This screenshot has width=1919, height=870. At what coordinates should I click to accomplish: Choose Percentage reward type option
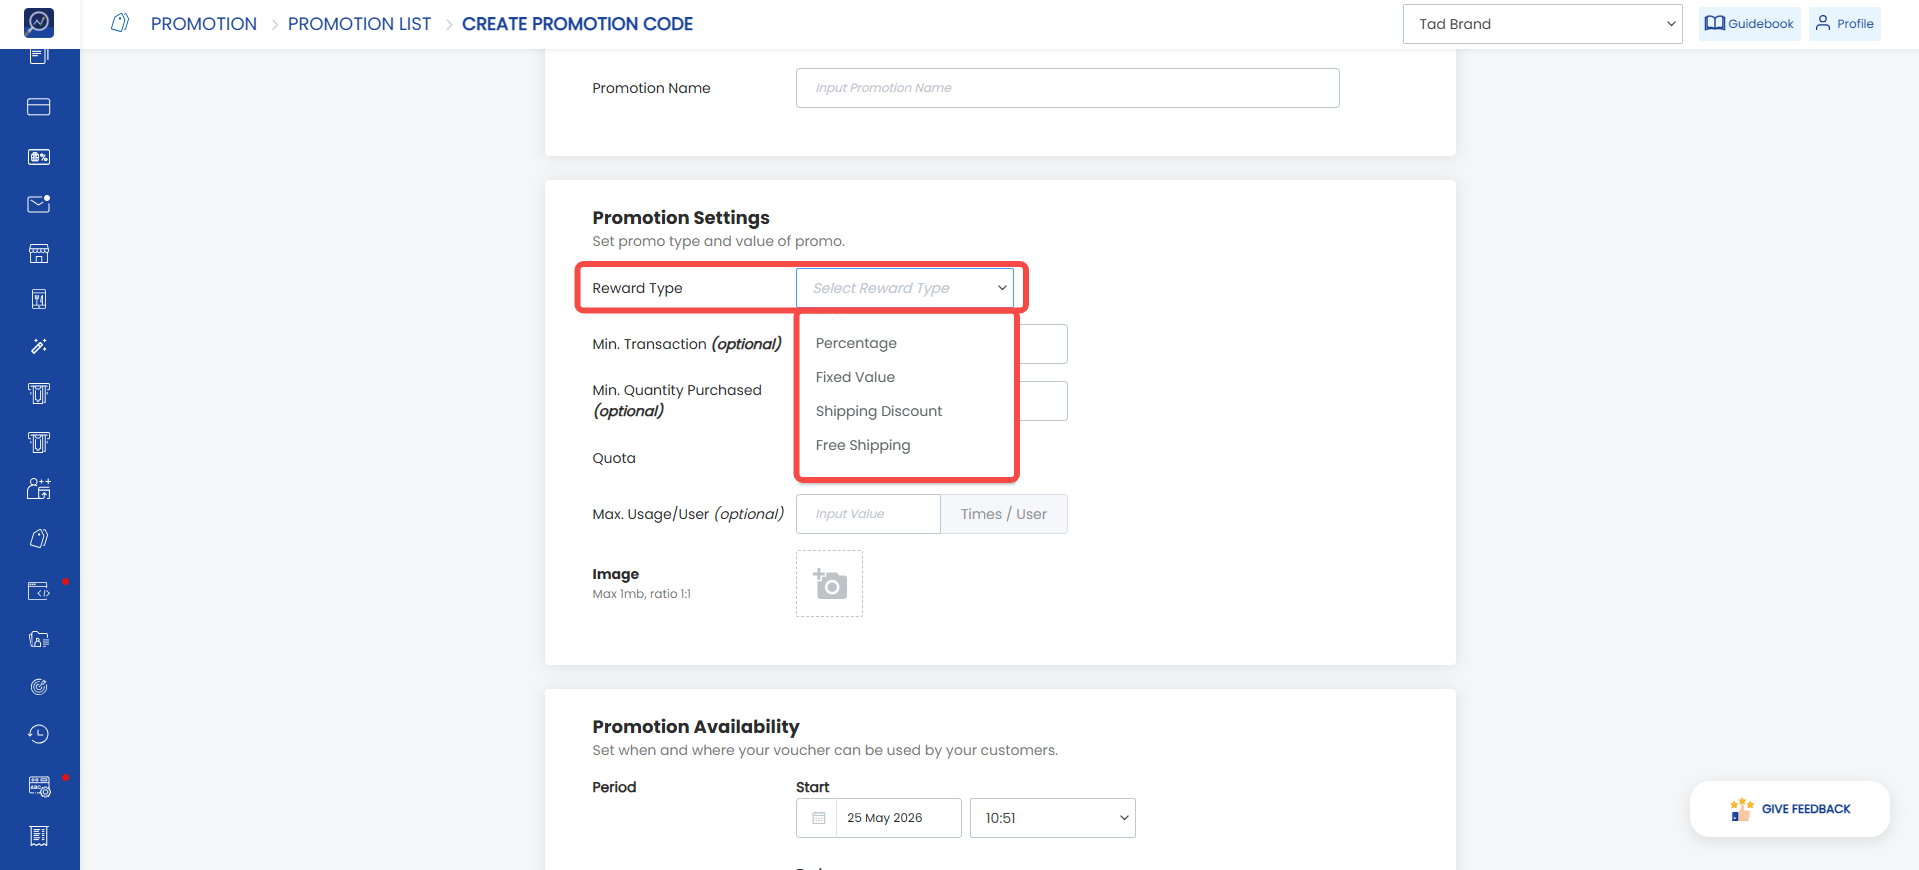point(856,343)
